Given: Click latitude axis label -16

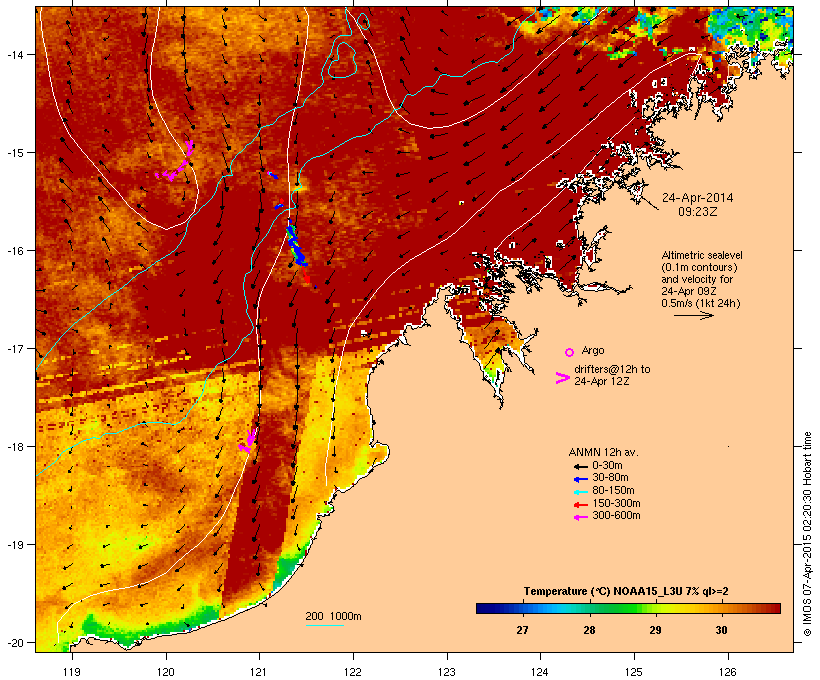Looking at the screenshot, I should (x=15, y=251).
